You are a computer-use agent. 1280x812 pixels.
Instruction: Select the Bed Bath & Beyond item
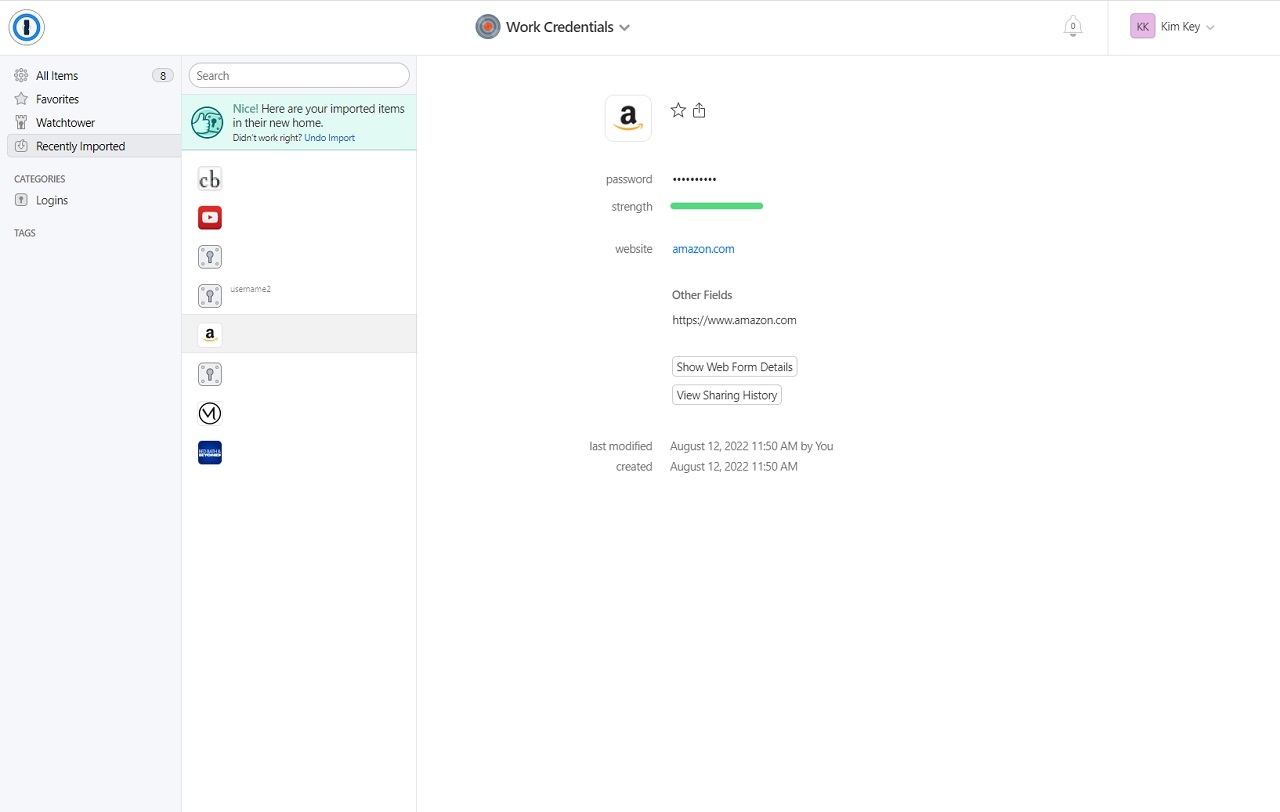pyautogui.click(x=299, y=453)
